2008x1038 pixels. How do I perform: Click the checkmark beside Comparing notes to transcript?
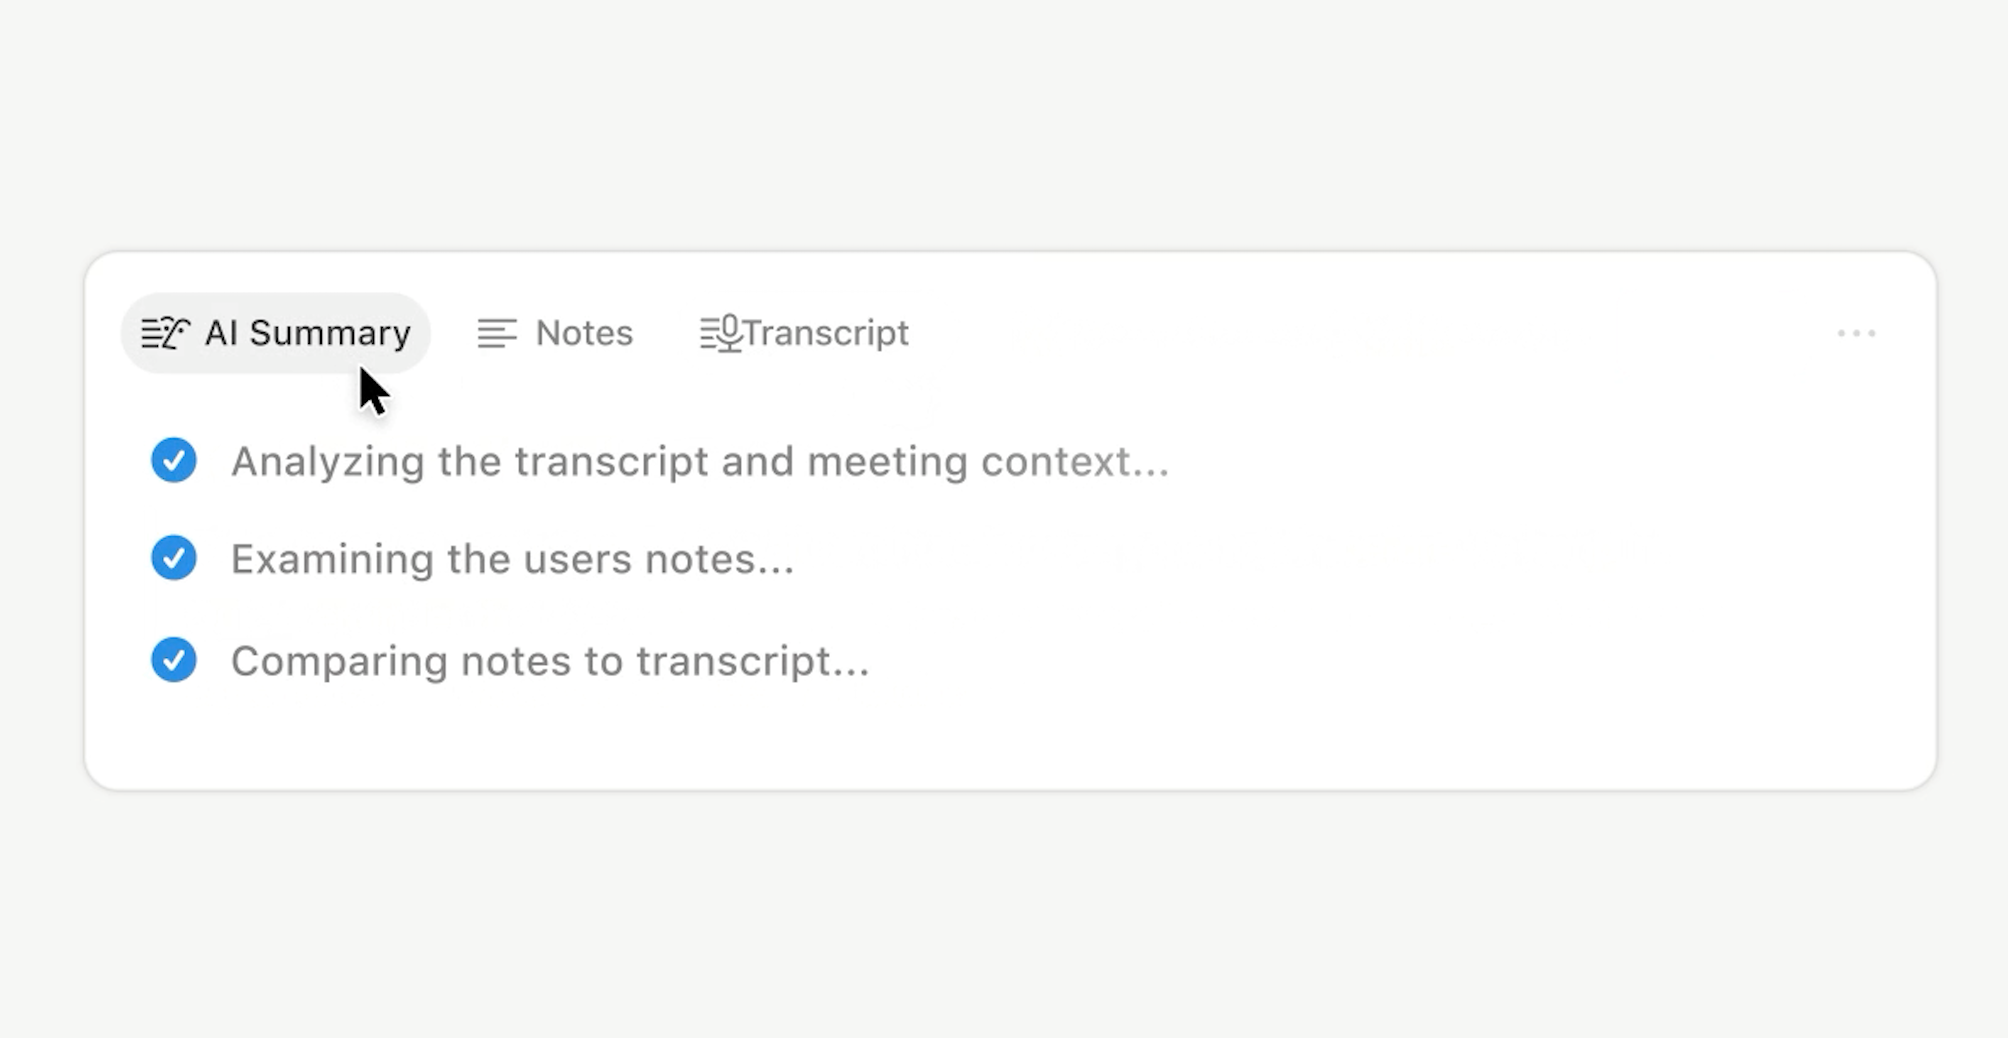click(173, 660)
